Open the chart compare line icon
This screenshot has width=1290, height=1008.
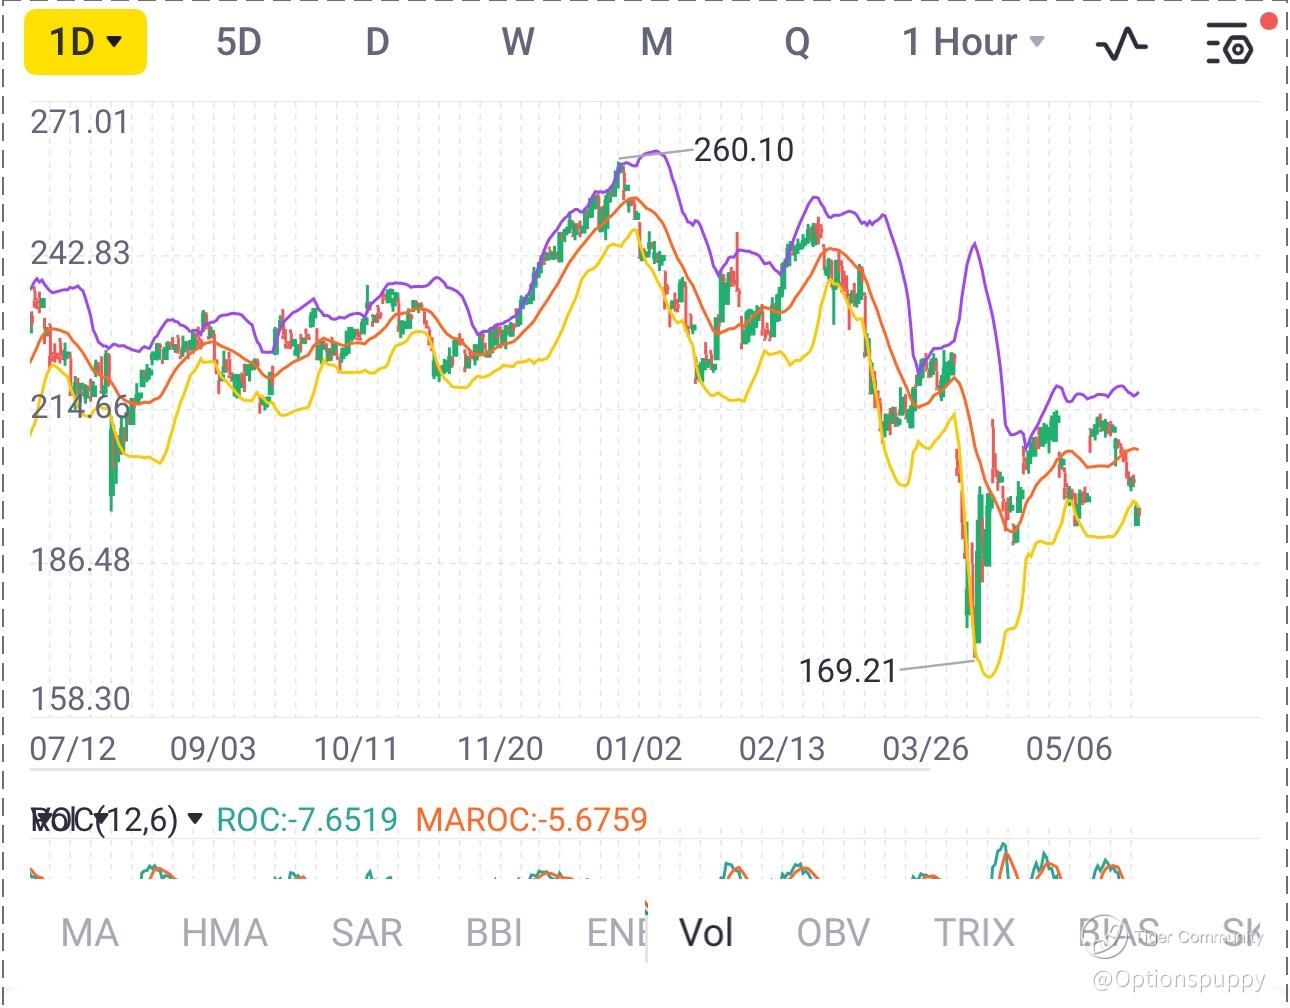pos(1122,44)
